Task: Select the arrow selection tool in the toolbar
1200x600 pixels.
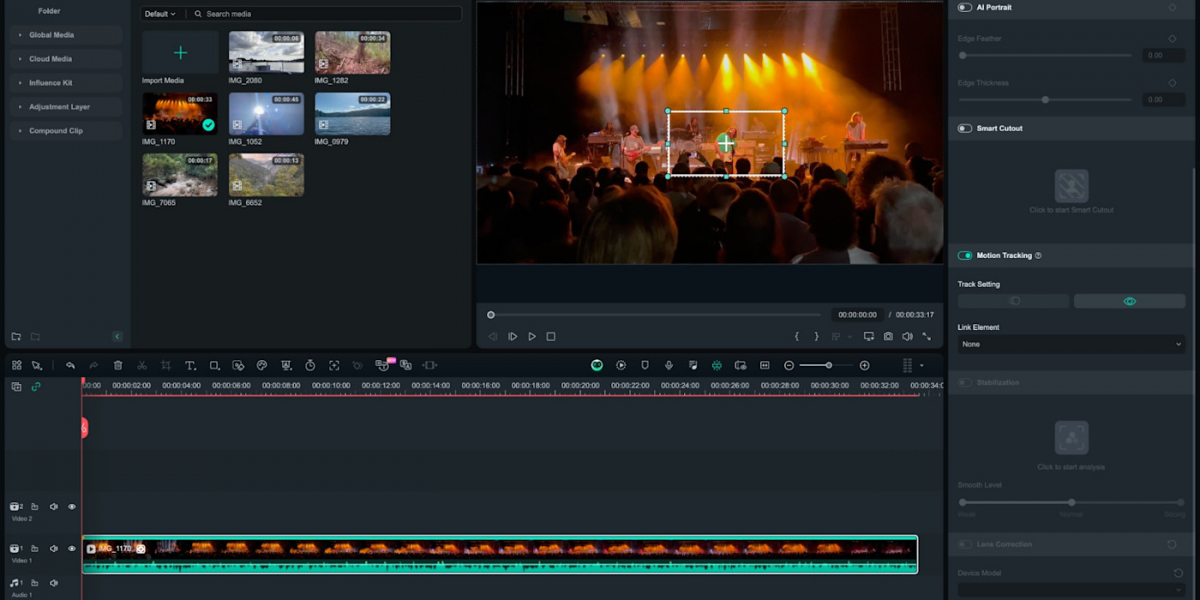Action: click(37, 366)
